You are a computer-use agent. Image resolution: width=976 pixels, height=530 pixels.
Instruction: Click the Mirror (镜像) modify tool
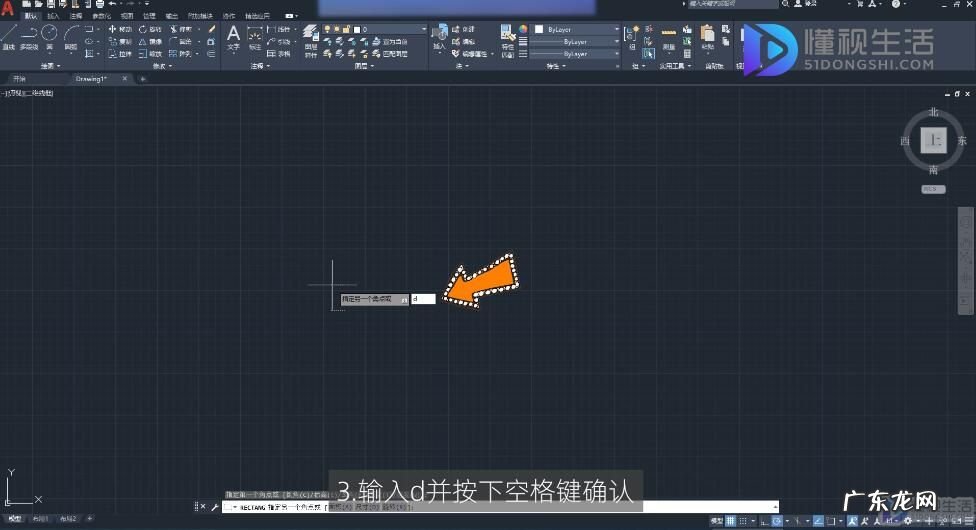[x=150, y=42]
